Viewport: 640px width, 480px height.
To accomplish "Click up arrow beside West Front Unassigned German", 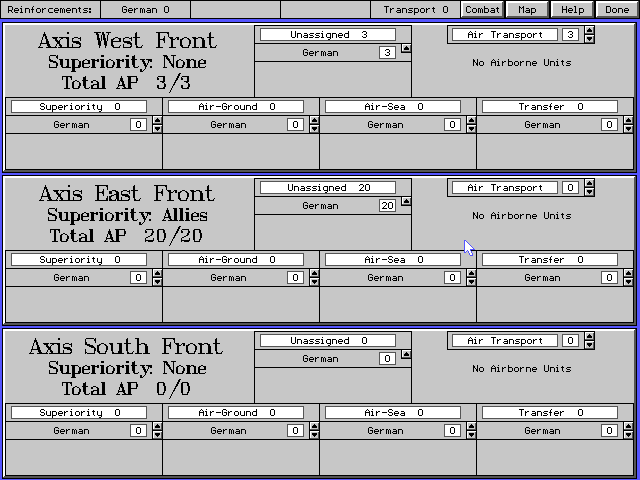I will pyautogui.click(x=406, y=48).
